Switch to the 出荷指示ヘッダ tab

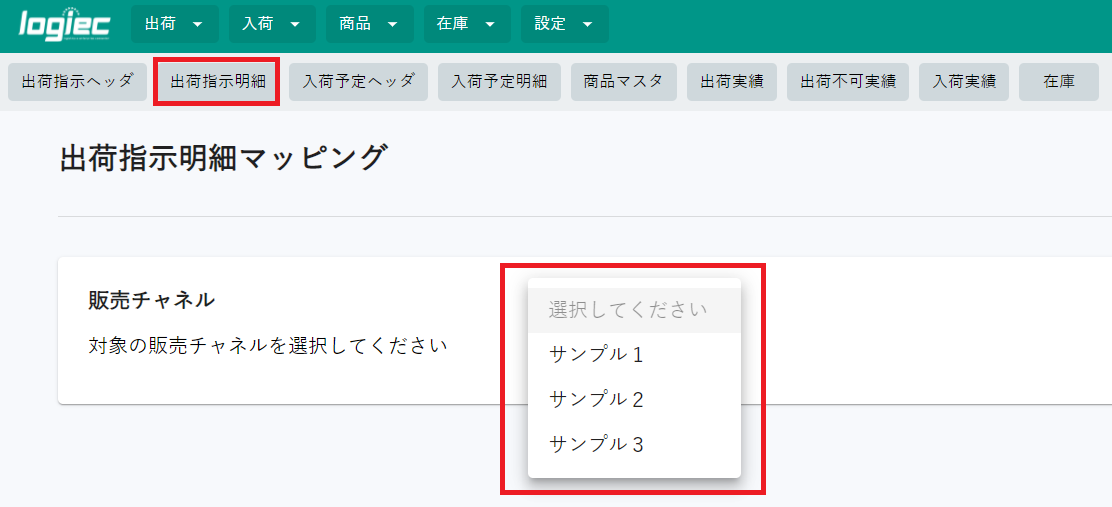77,82
